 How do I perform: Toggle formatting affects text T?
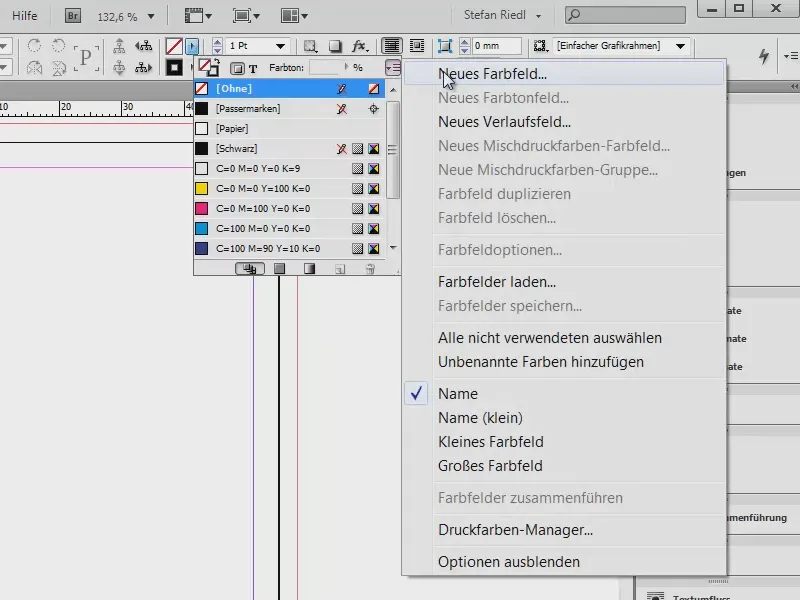[x=253, y=68]
